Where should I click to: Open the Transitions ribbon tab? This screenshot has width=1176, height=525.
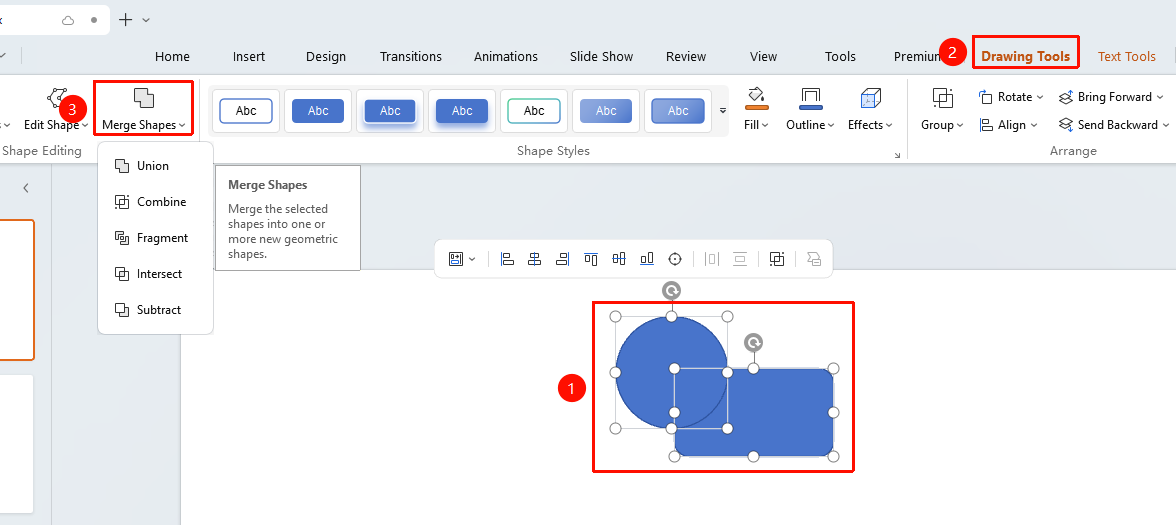point(410,56)
